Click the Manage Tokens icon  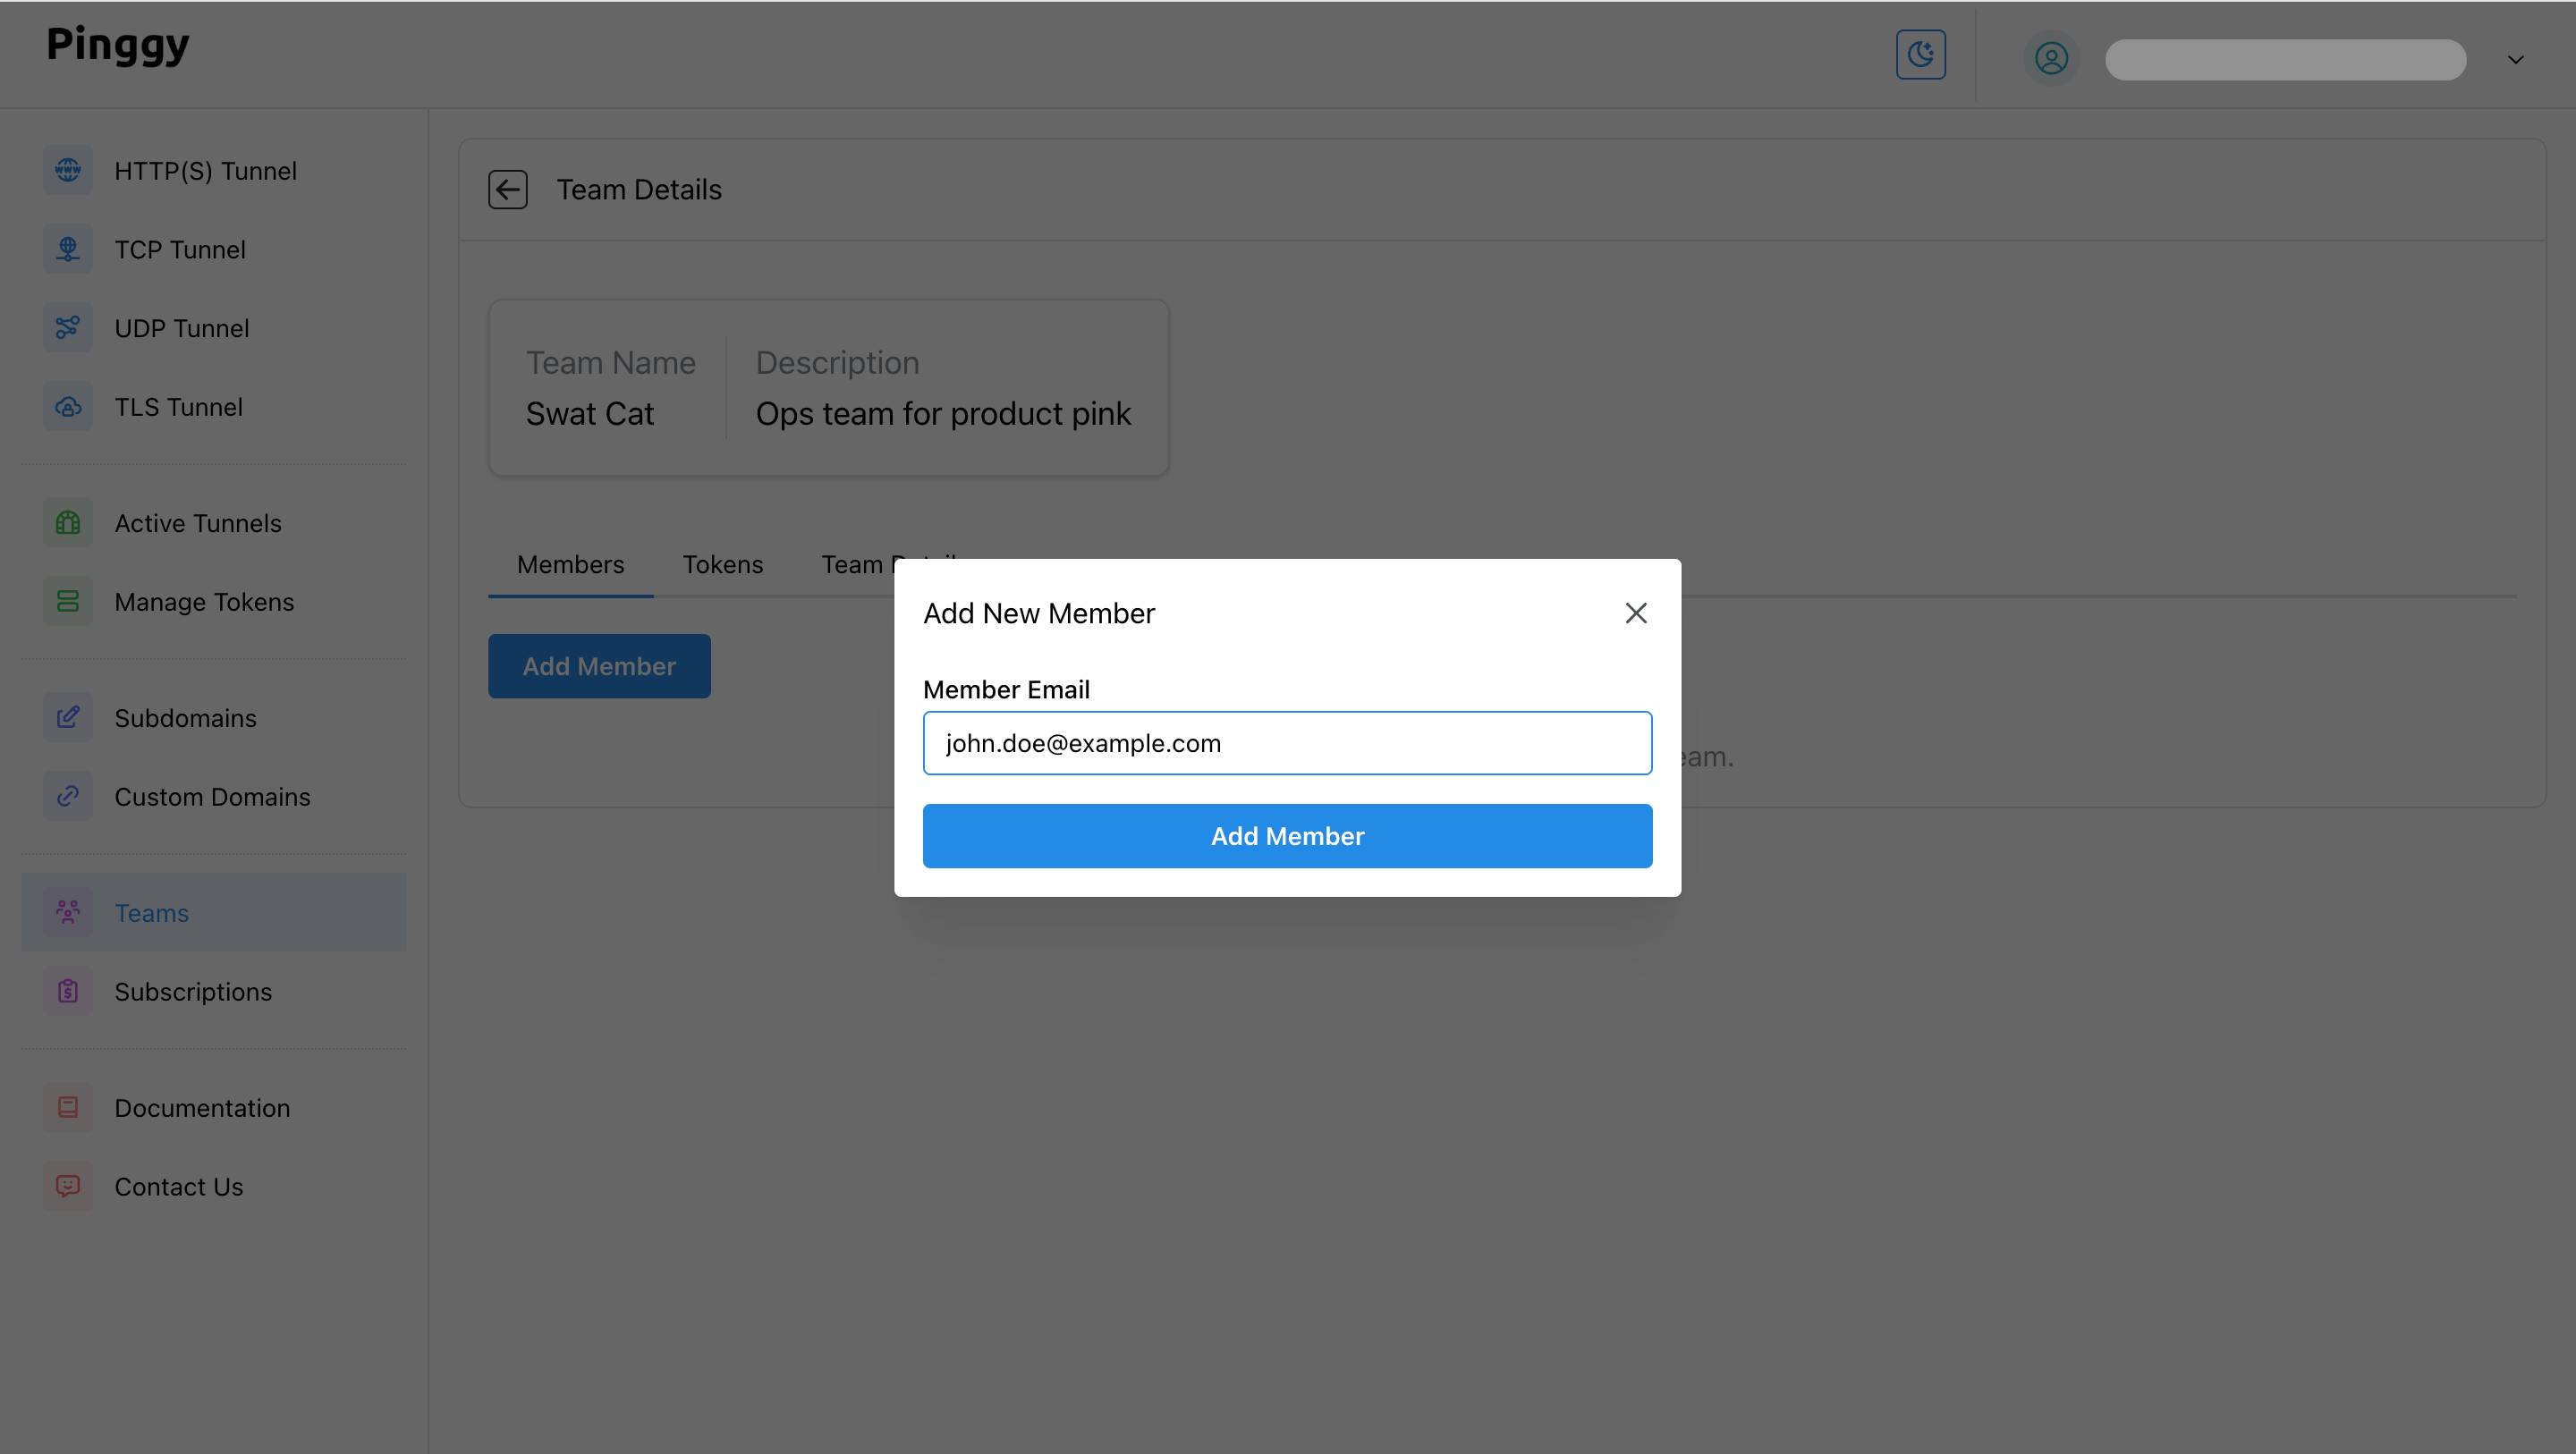pos(68,602)
